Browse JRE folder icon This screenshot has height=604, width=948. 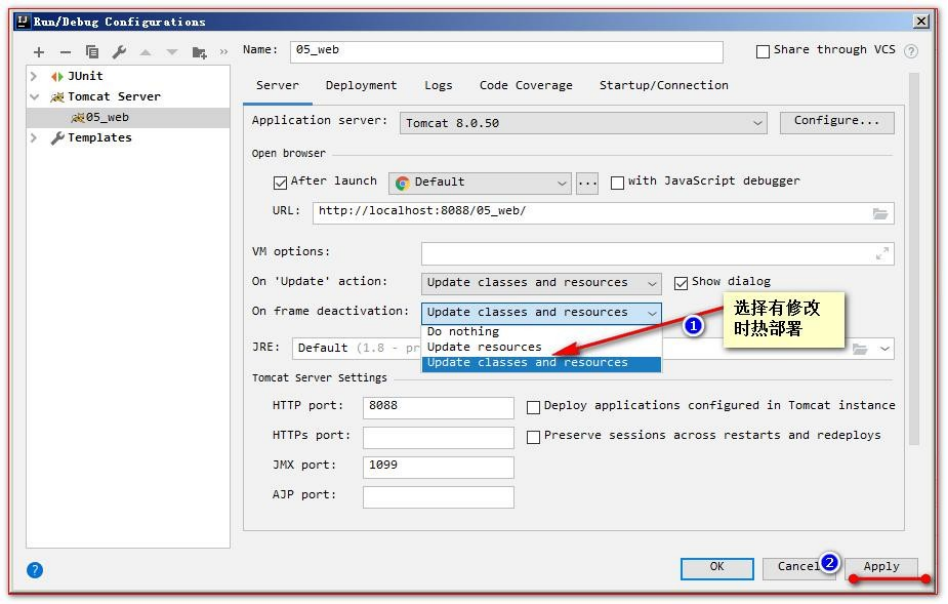[860, 349]
